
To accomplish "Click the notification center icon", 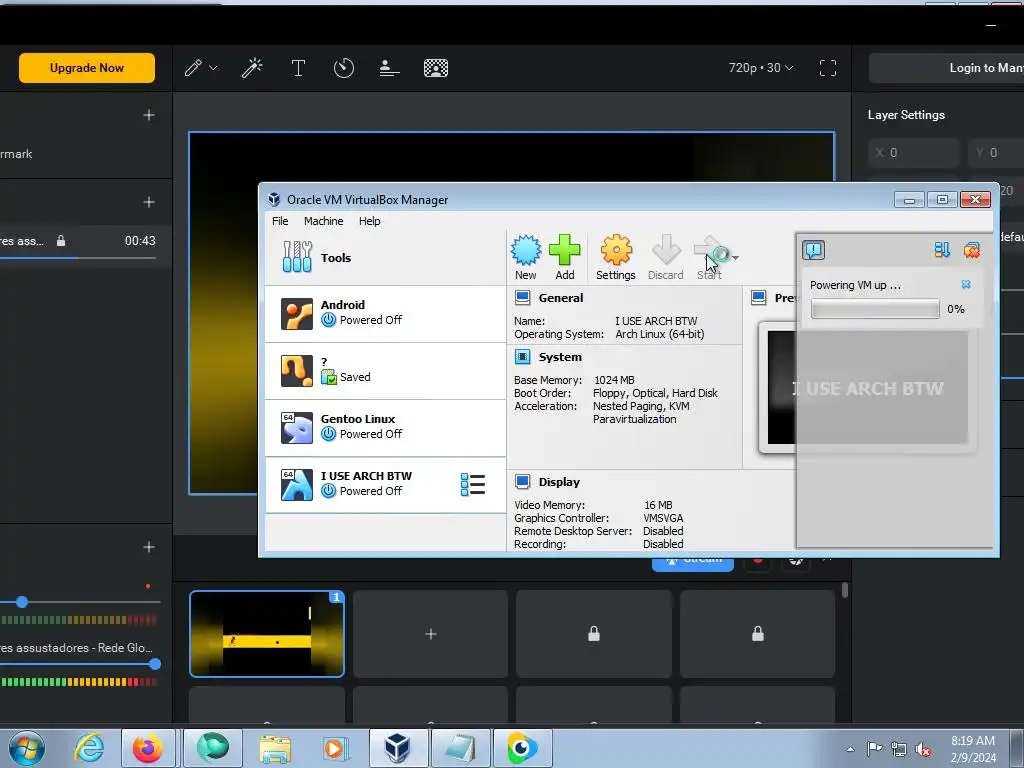I will pyautogui.click(x=814, y=250).
